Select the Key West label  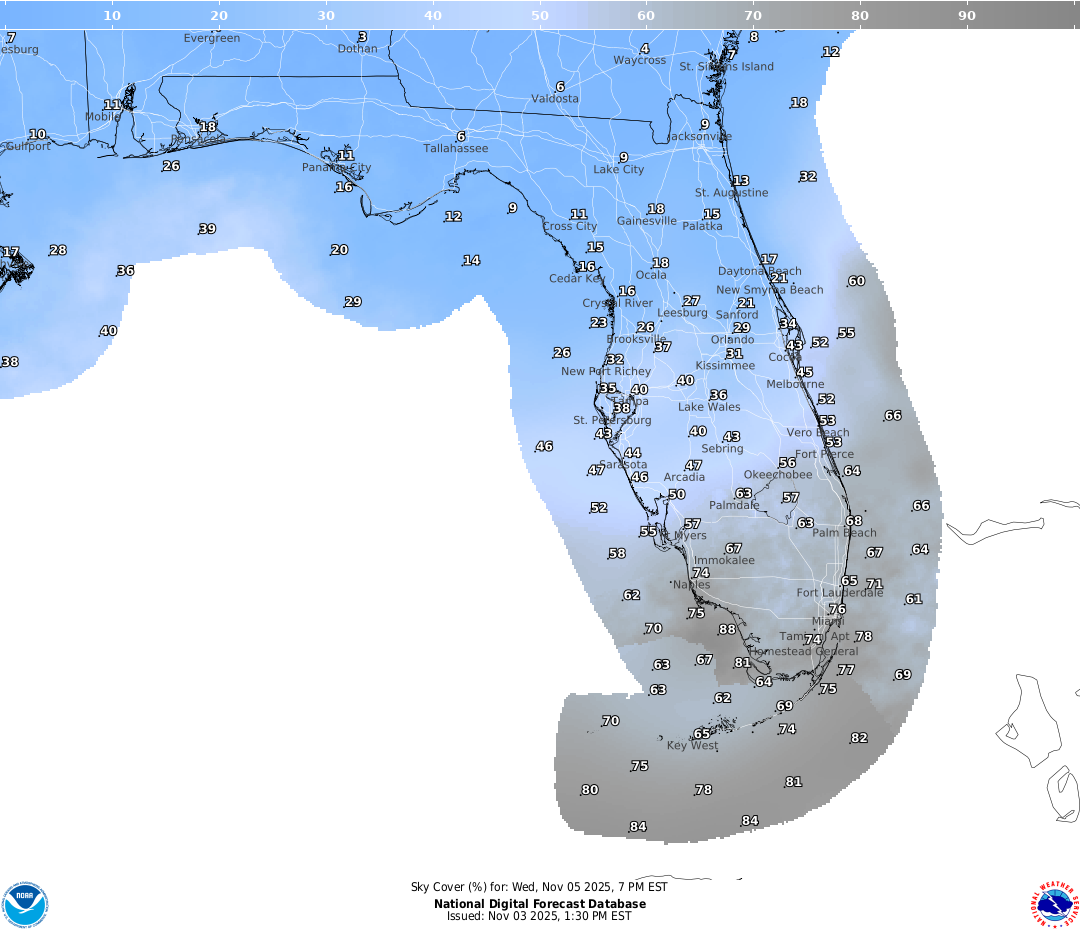(x=692, y=745)
